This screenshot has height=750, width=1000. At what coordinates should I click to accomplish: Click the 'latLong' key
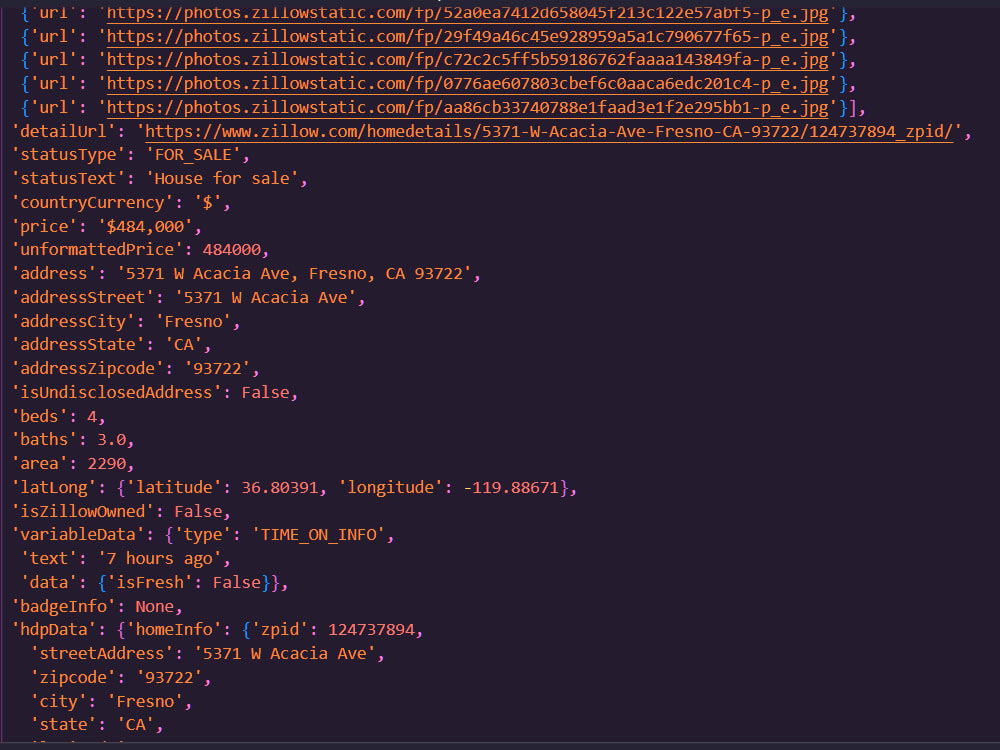pos(54,488)
